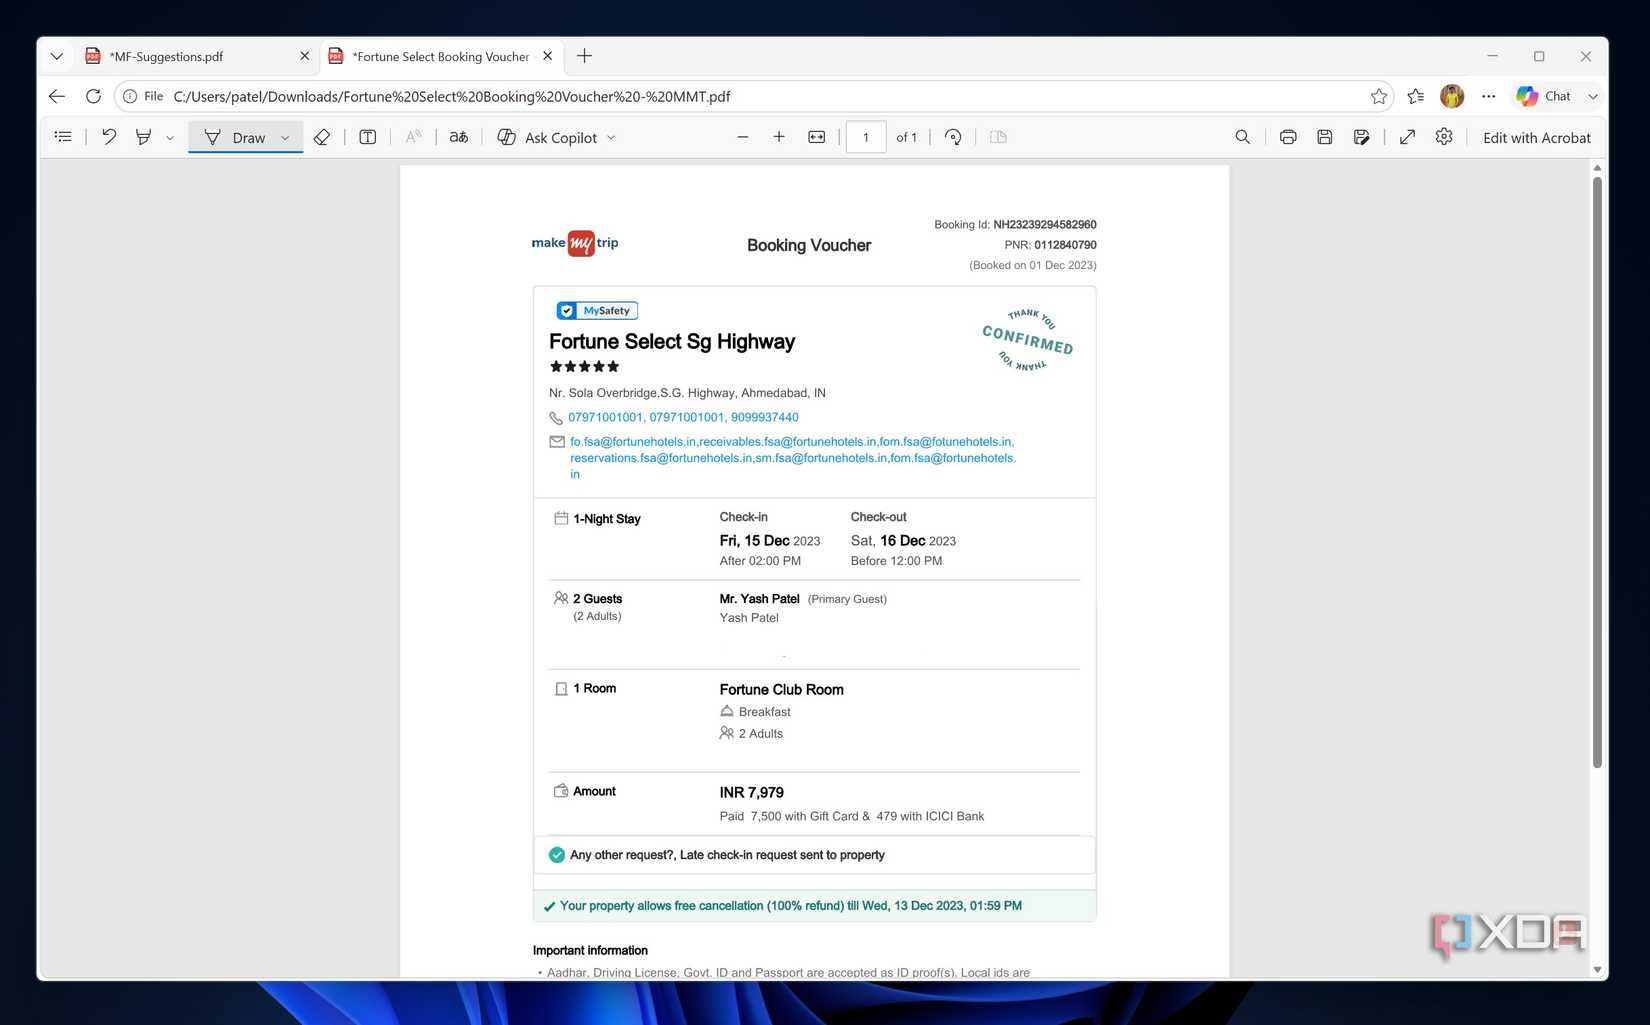Click the page number input field
The height and width of the screenshot is (1025, 1650).
pyautogui.click(x=866, y=137)
